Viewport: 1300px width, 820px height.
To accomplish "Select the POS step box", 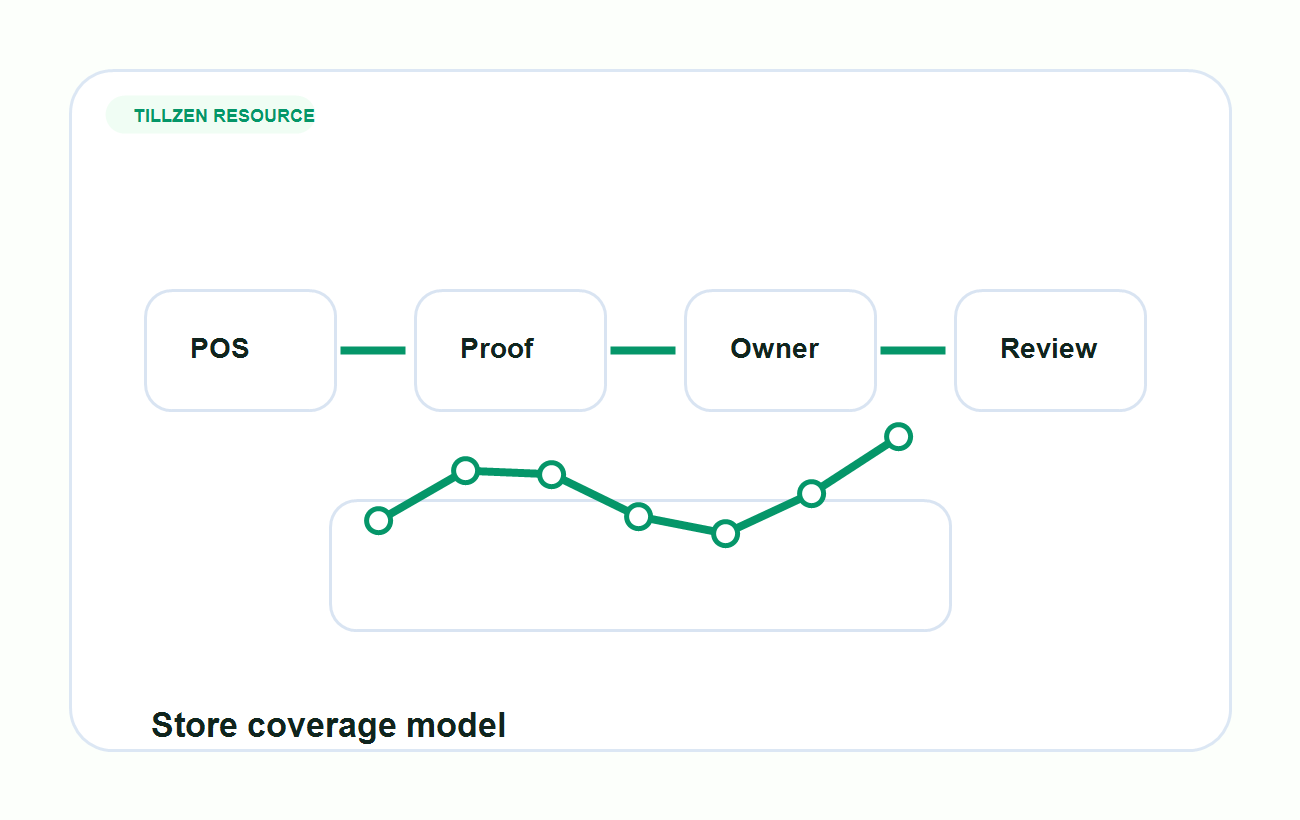I will coord(240,350).
